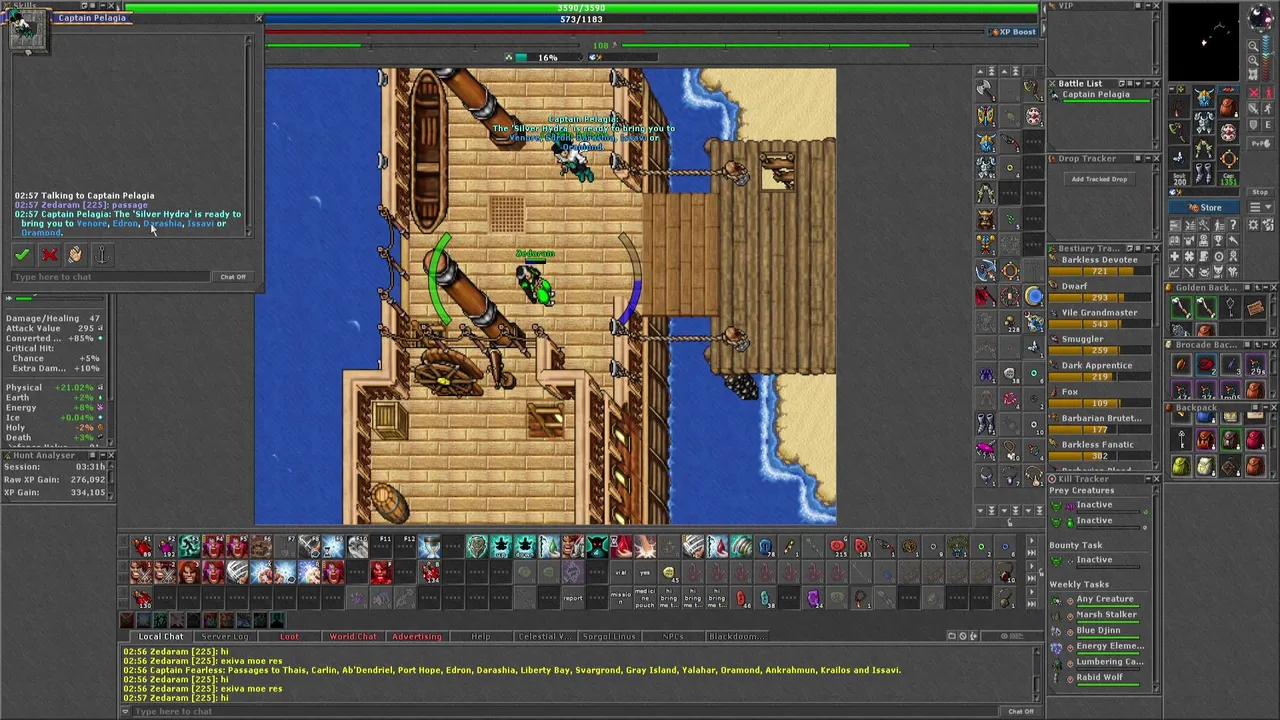This screenshot has width=1280, height=720.
Task: Click Add Tracked Drop button
Action: (x=1099, y=179)
